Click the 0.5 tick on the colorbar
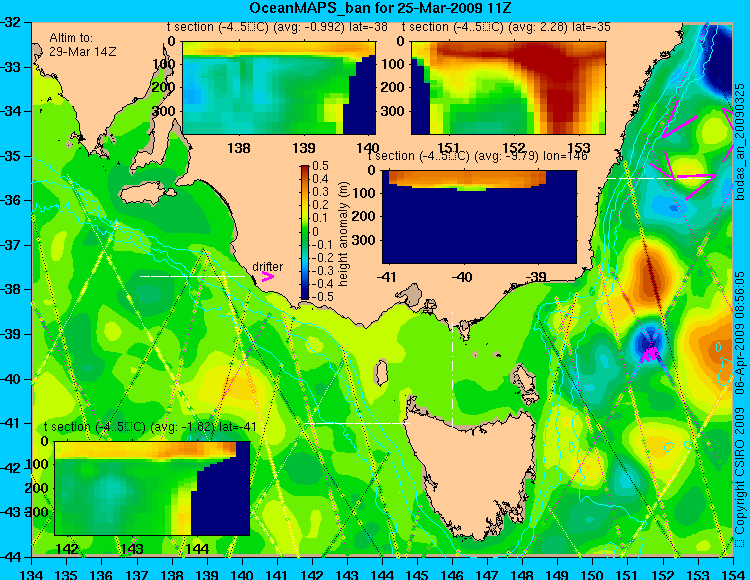The height and width of the screenshot is (580, 750). 320,166
